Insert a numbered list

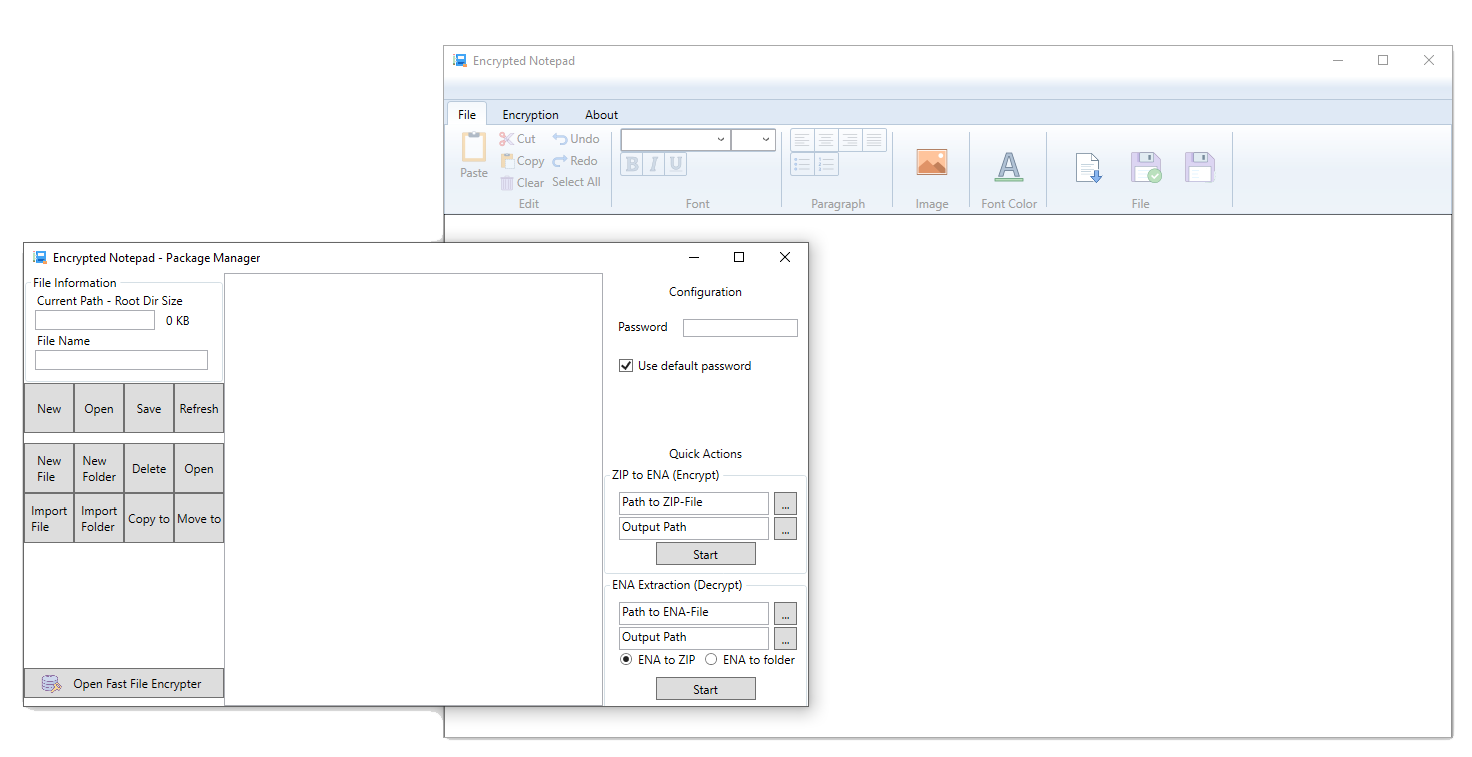point(826,165)
